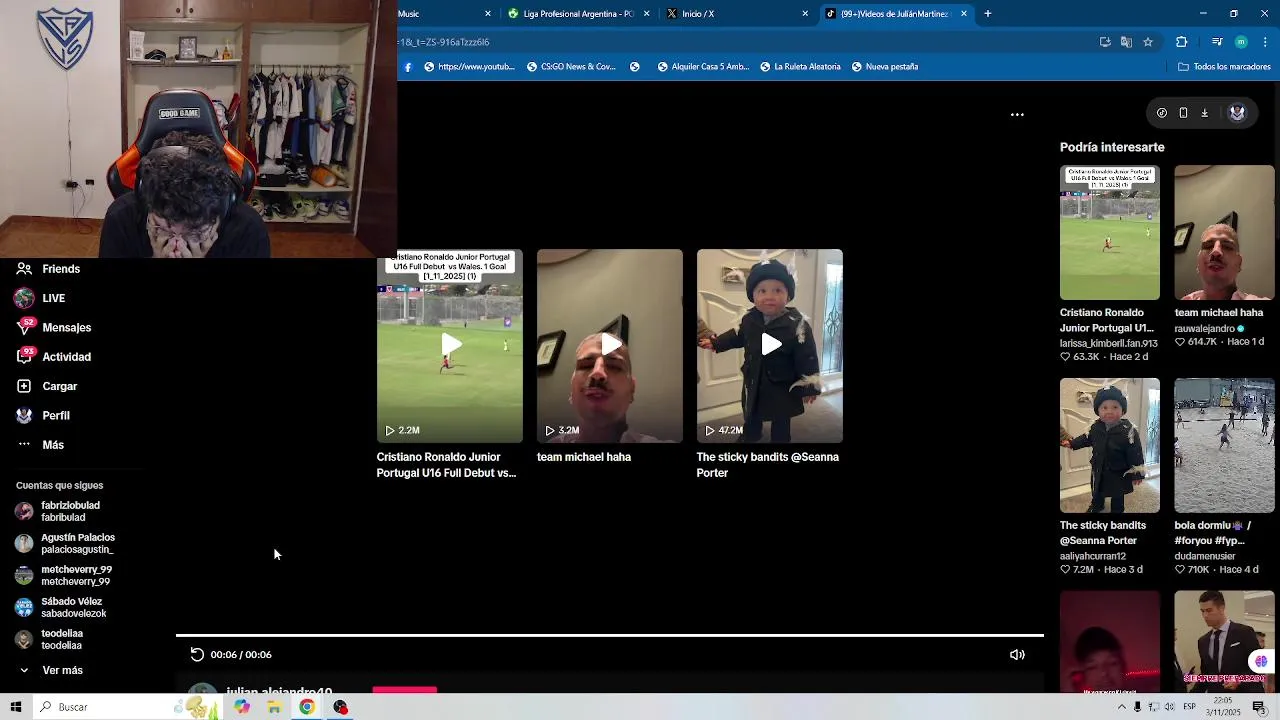Select Videos de JuliánMartinez tab
Image resolution: width=1280 pixels, height=720 pixels.
(x=895, y=14)
